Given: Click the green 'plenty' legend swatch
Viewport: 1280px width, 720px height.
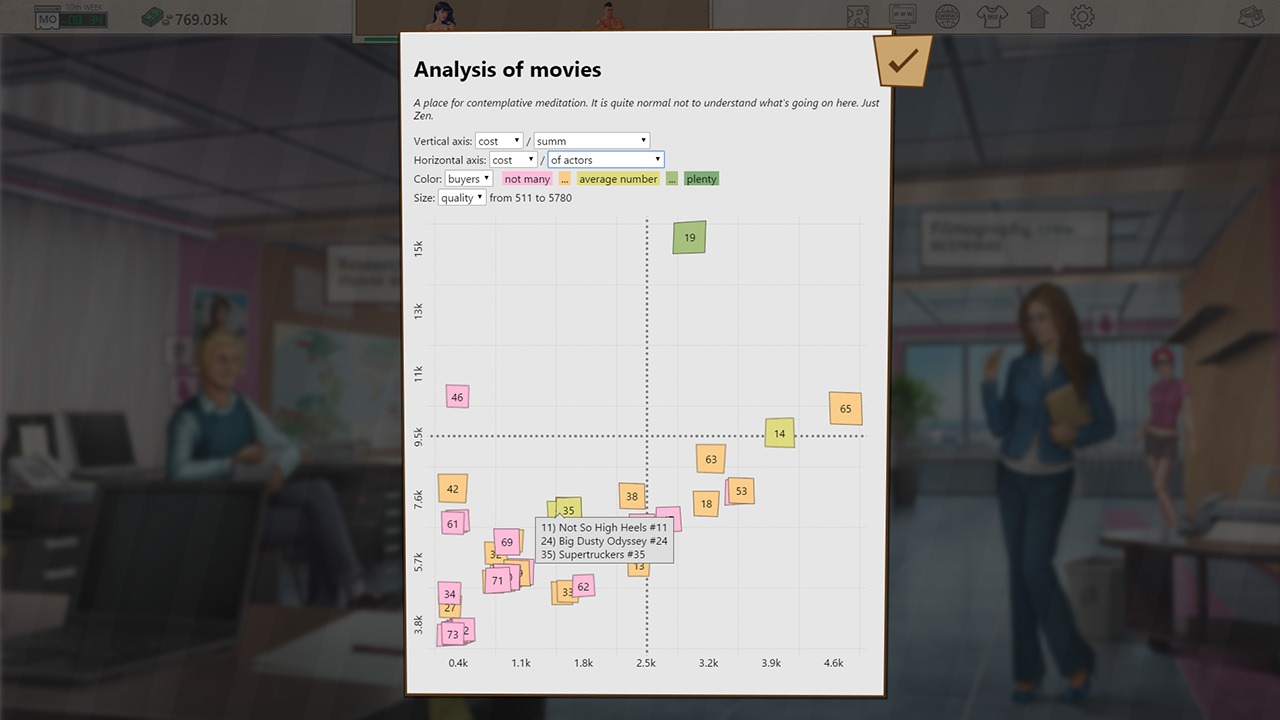Looking at the screenshot, I should point(701,179).
